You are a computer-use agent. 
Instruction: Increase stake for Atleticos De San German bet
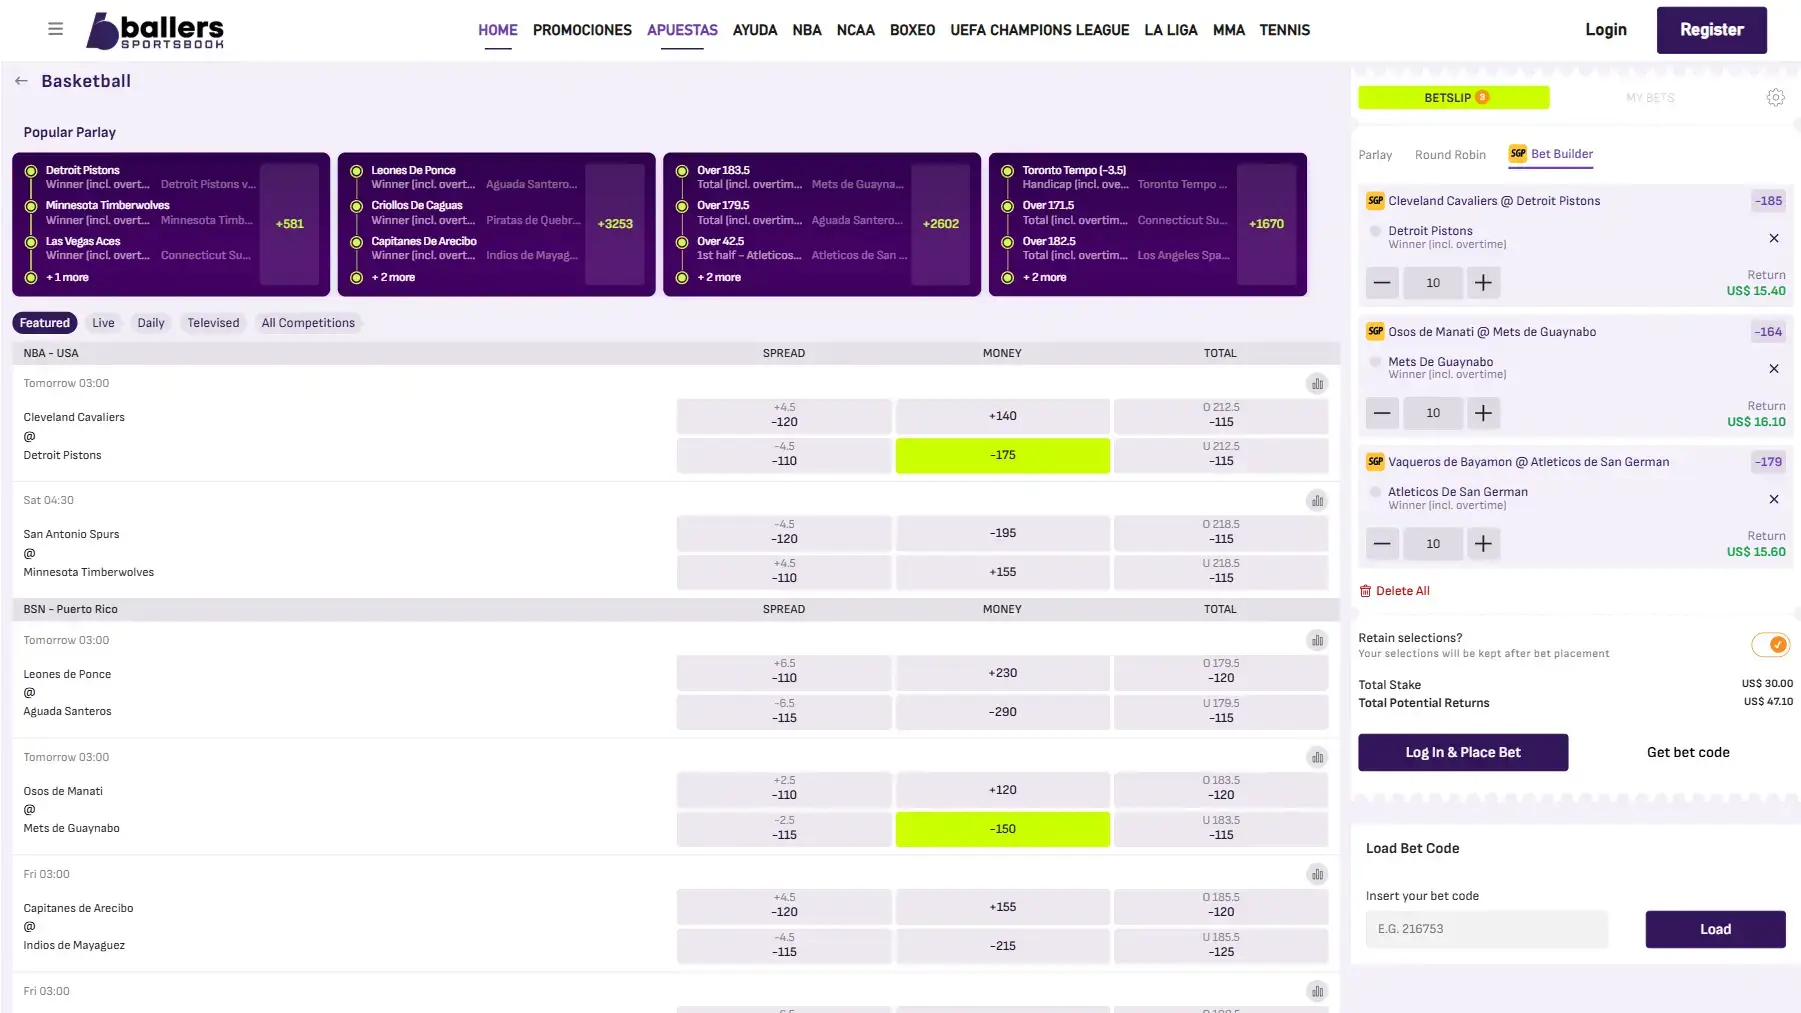coord(1483,544)
